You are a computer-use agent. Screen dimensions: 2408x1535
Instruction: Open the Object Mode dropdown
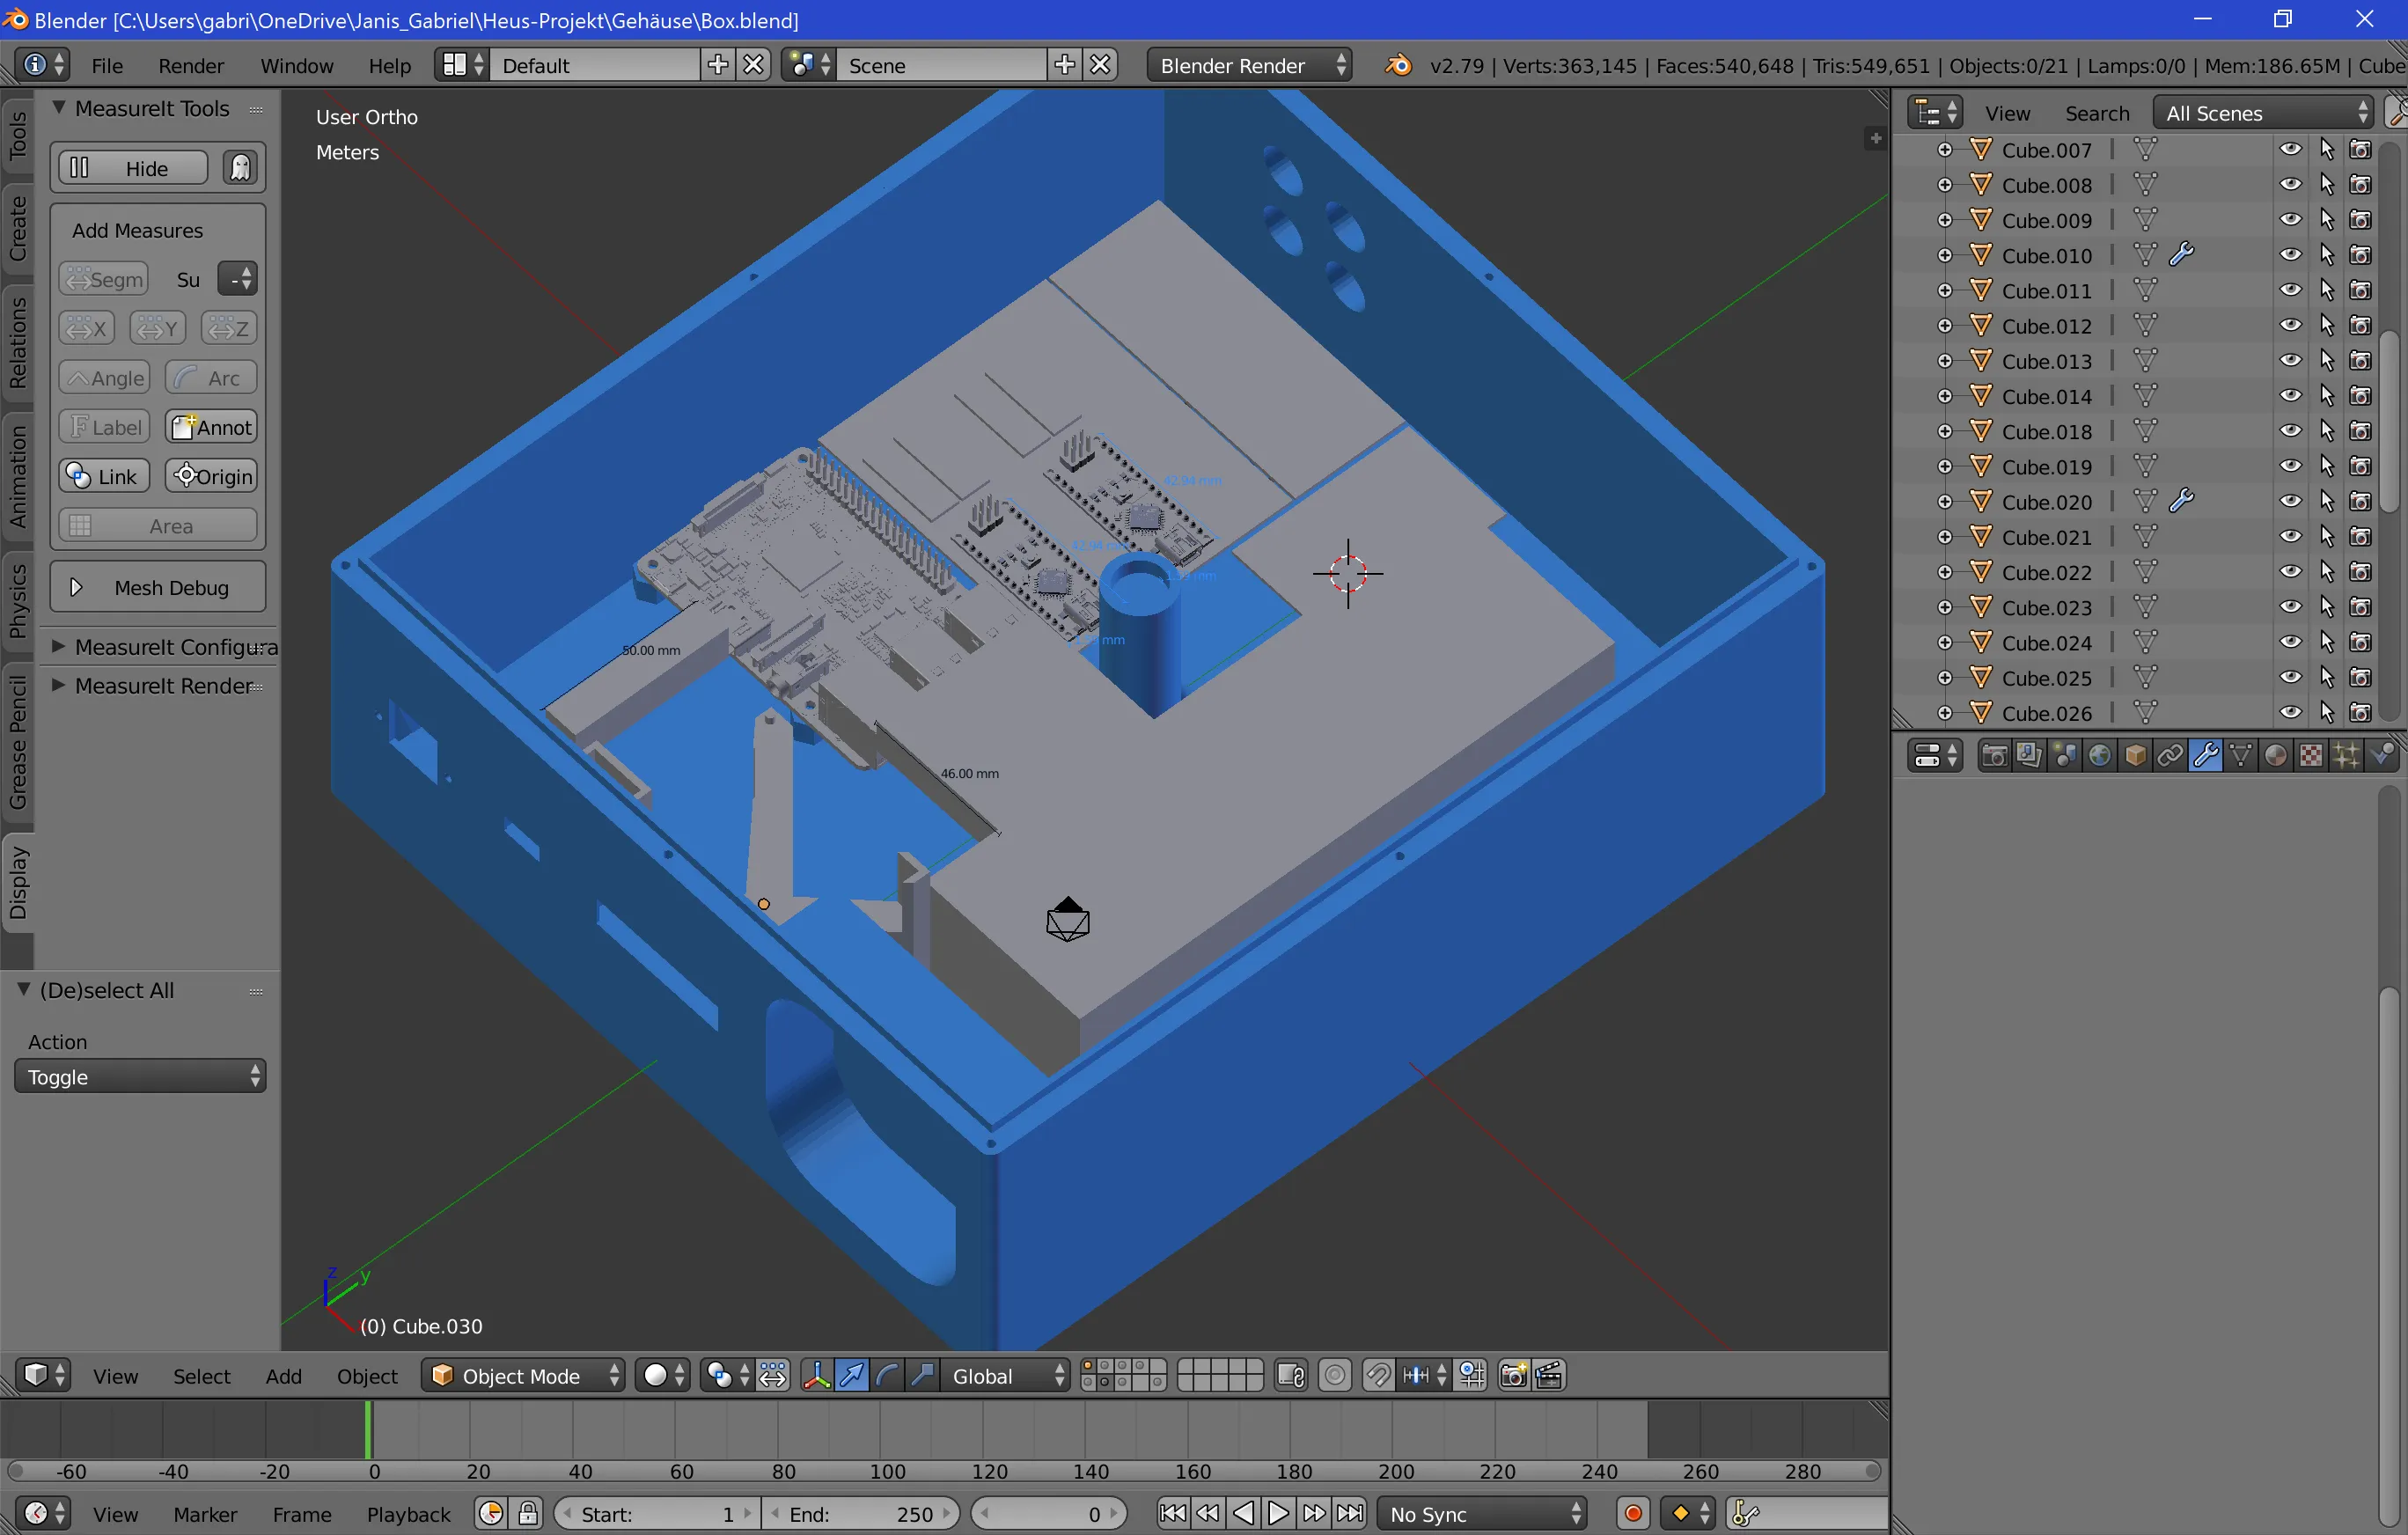[x=521, y=1375]
